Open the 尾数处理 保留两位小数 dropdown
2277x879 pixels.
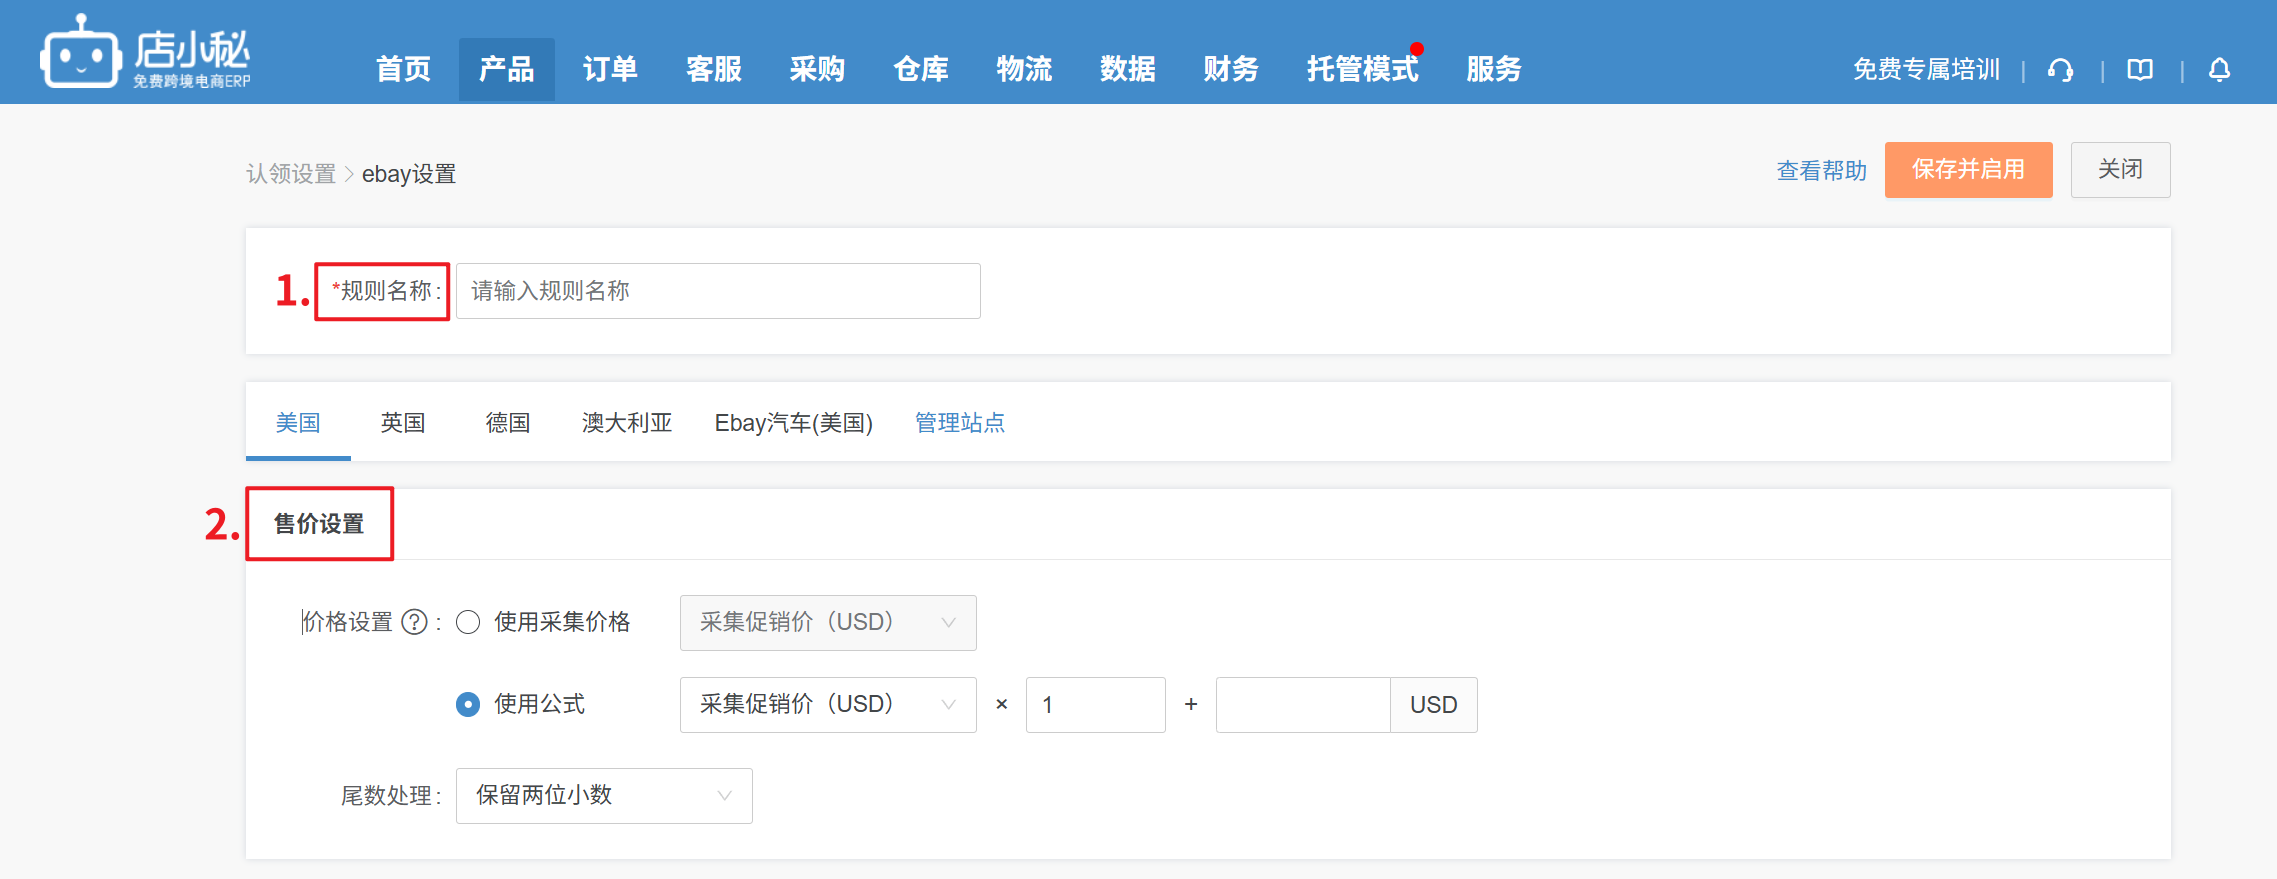click(603, 796)
